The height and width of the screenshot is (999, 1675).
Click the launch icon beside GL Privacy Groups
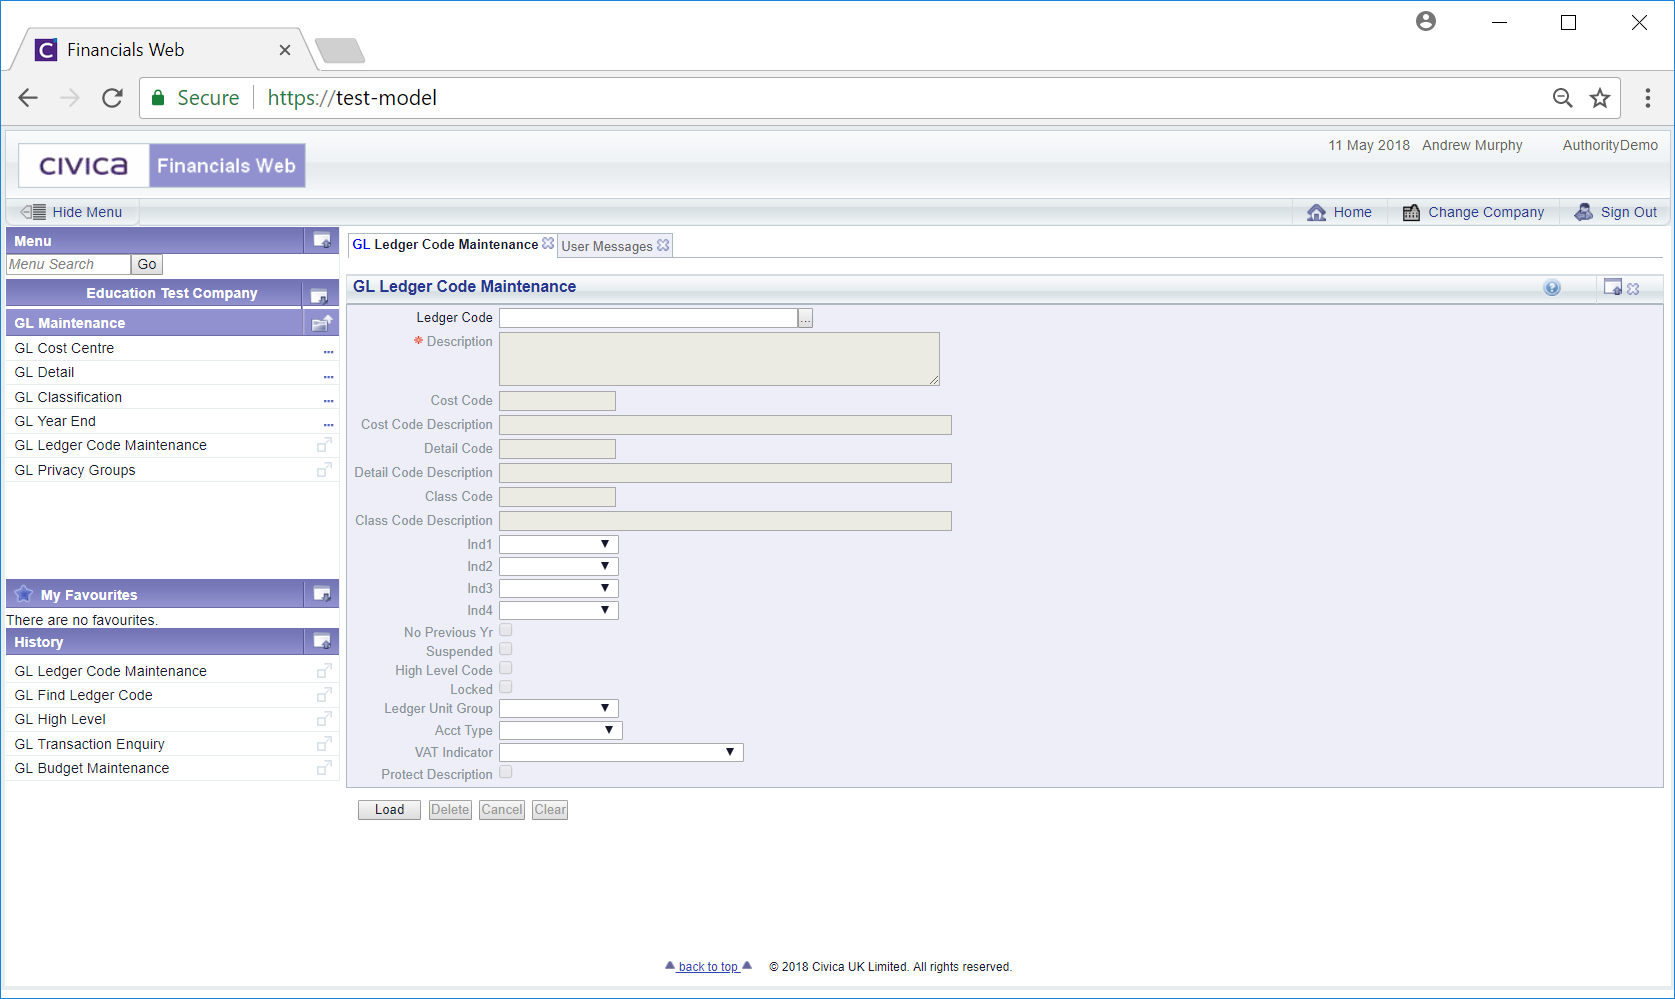(x=324, y=469)
